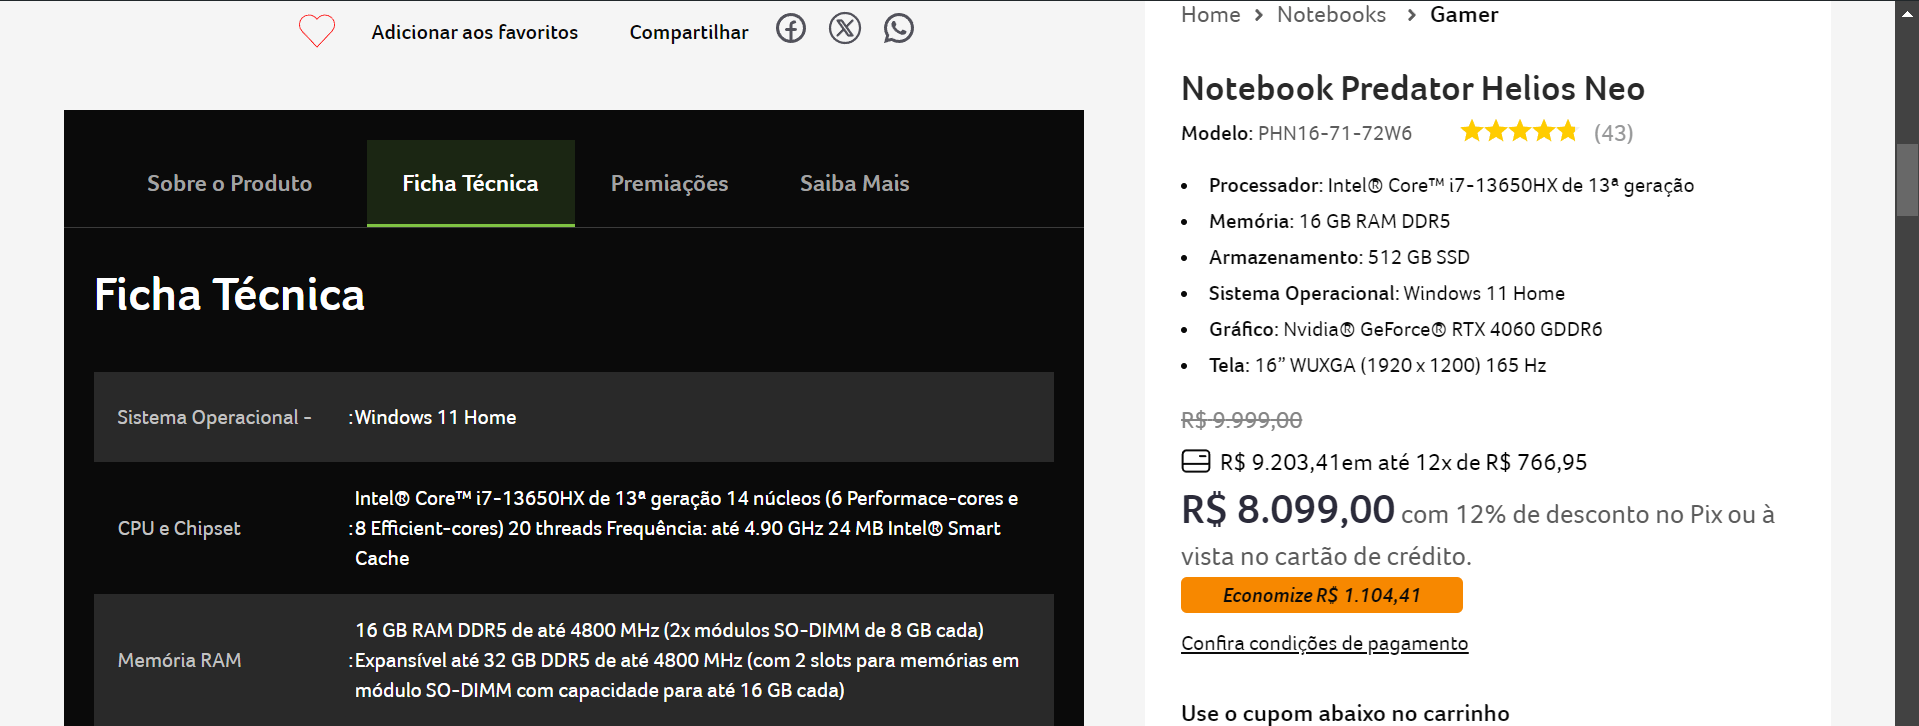Screen dimensions: 1919x726
Task: Share the product on Facebook
Action: (x=791, y=28)
